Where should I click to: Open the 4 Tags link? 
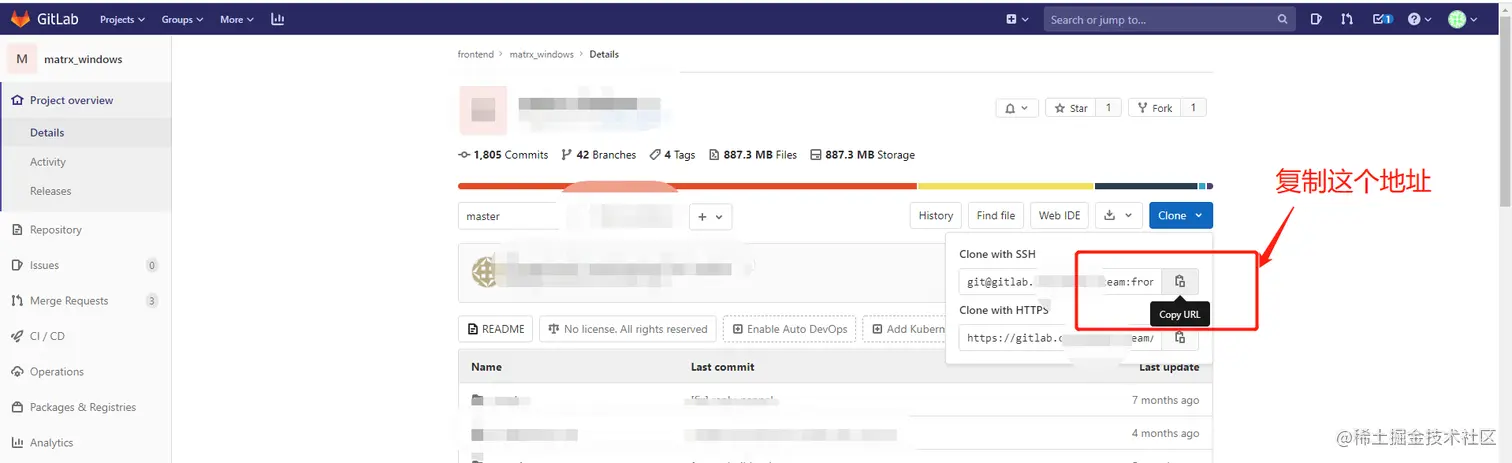pos(672,155)
